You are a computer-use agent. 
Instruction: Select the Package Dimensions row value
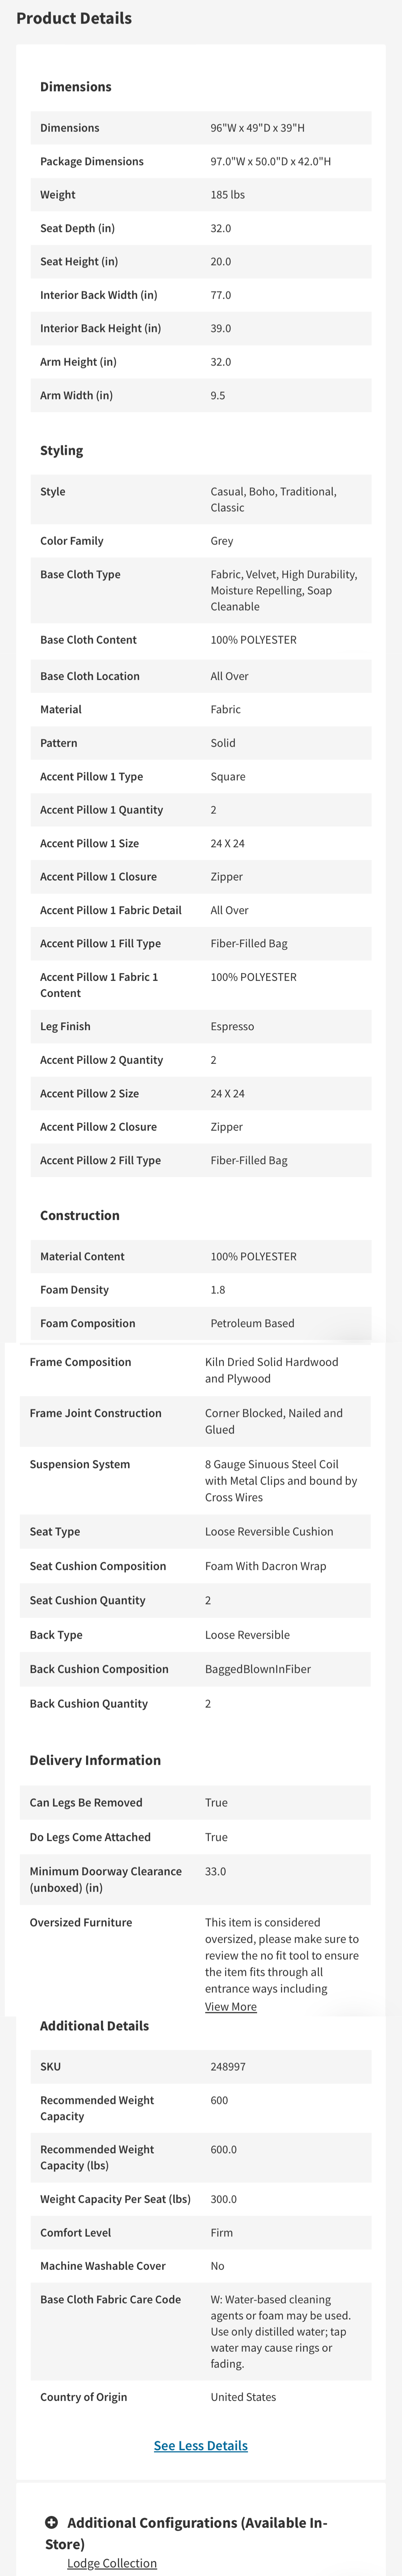tap(270, 161)
